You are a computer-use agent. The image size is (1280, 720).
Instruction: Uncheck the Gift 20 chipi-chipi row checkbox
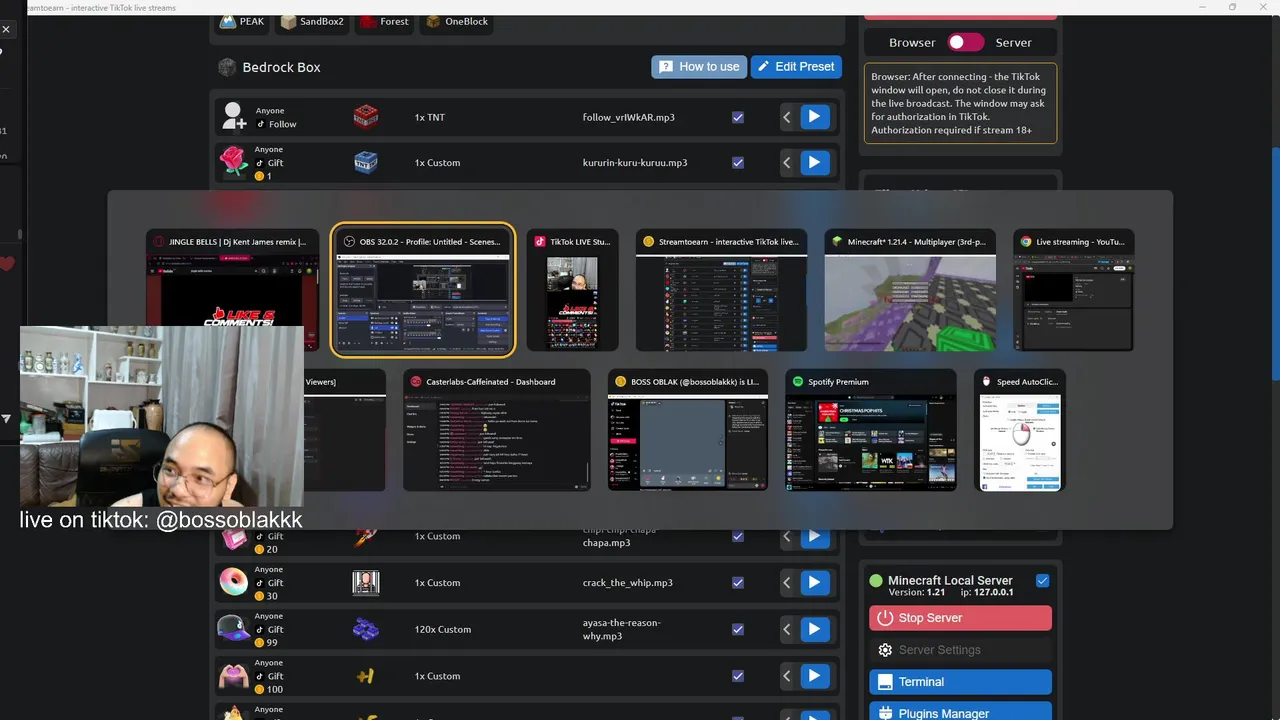tap(738, 536)
